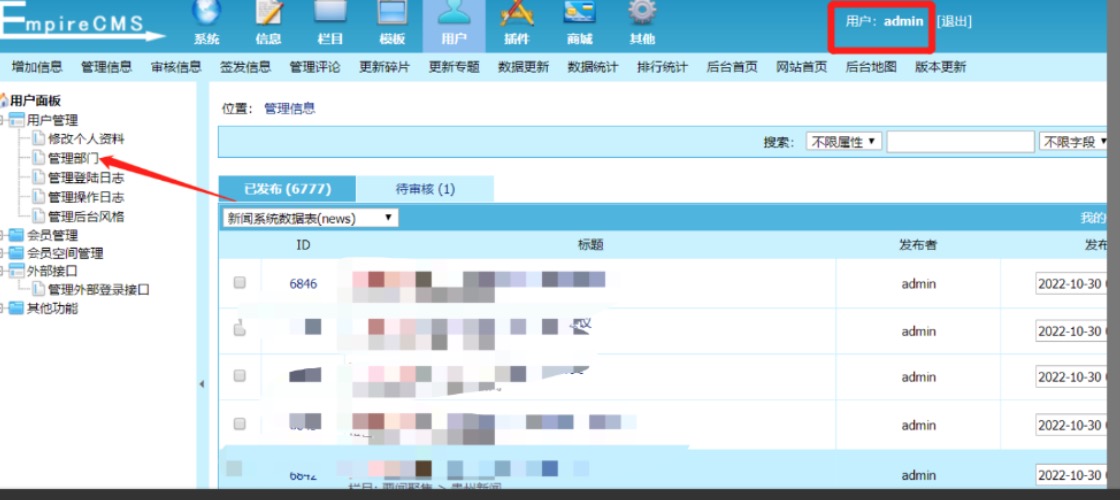1120x500 pixels.
Task: Open 后台地图 in the menu bar
Action: (x=871, y=67)
